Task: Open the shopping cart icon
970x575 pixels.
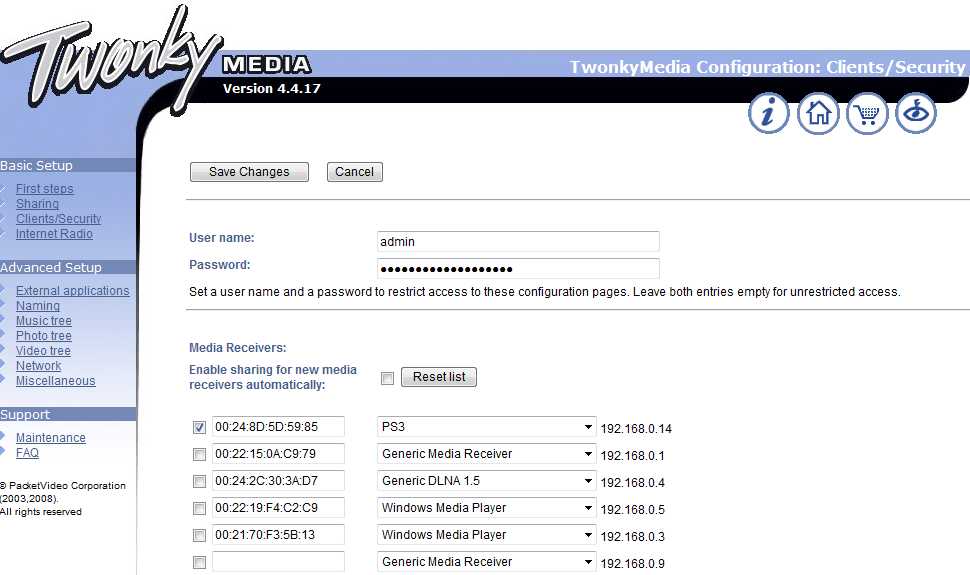Action: tap(867, 113)
